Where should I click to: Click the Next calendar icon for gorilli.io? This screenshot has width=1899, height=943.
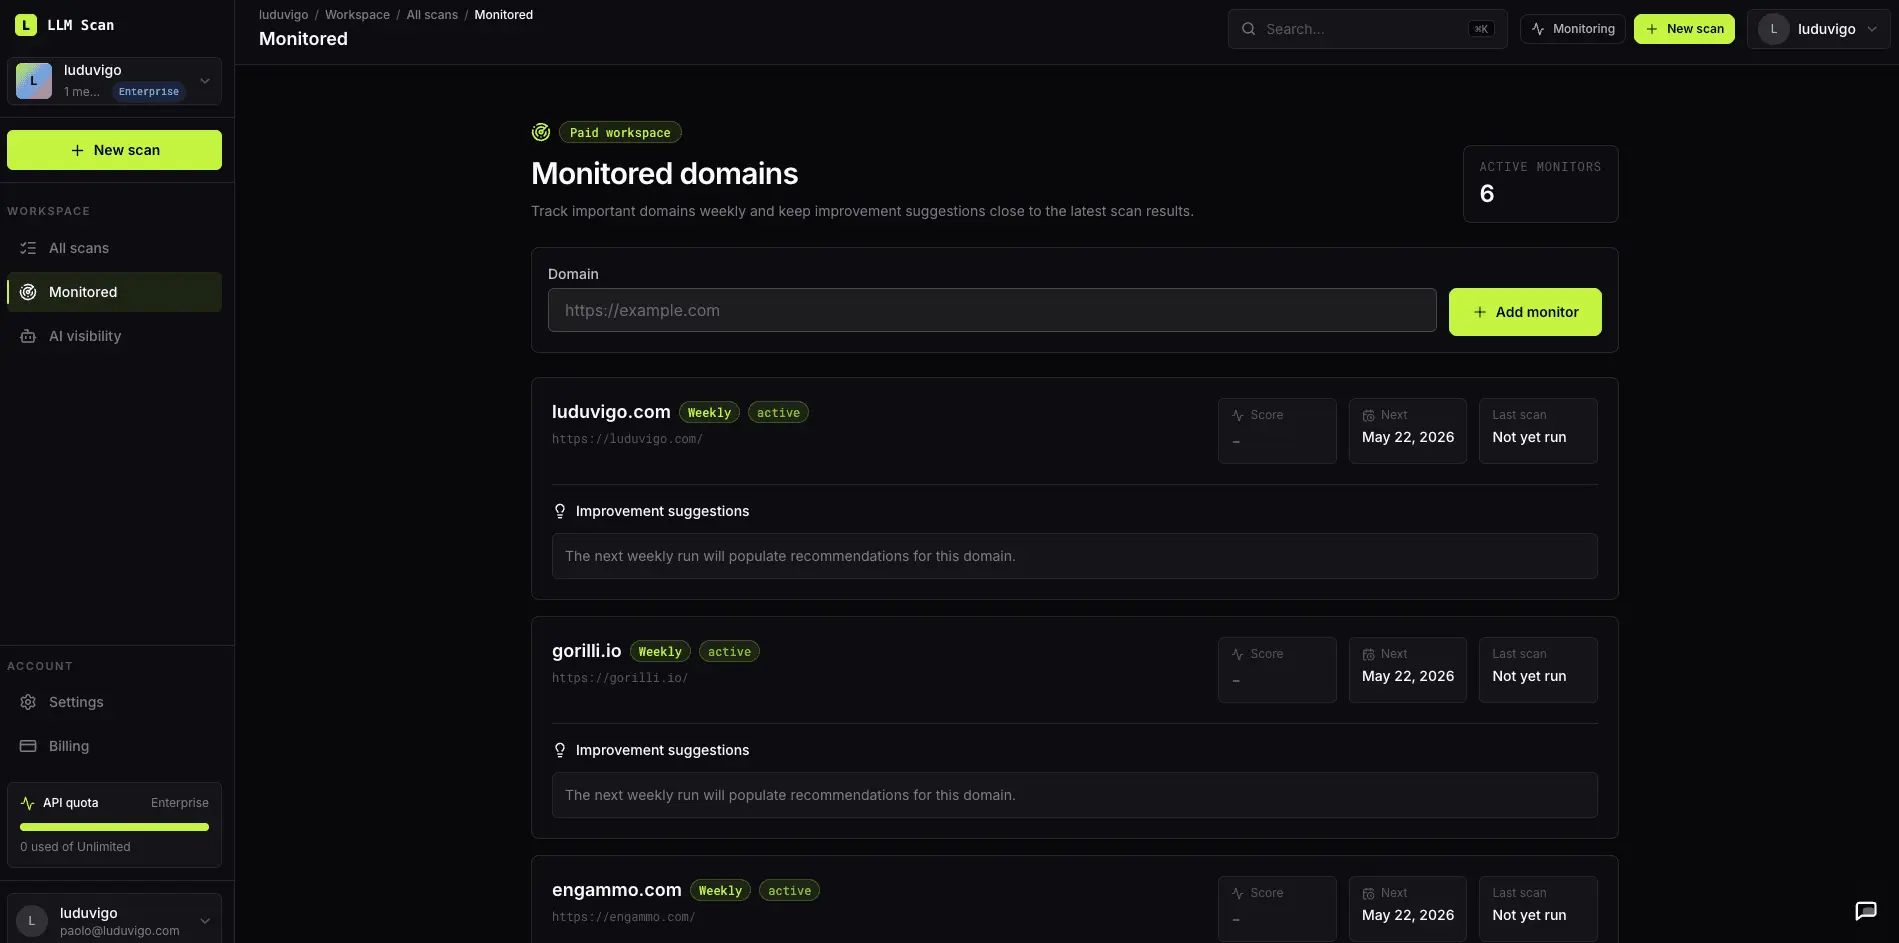1368,654
